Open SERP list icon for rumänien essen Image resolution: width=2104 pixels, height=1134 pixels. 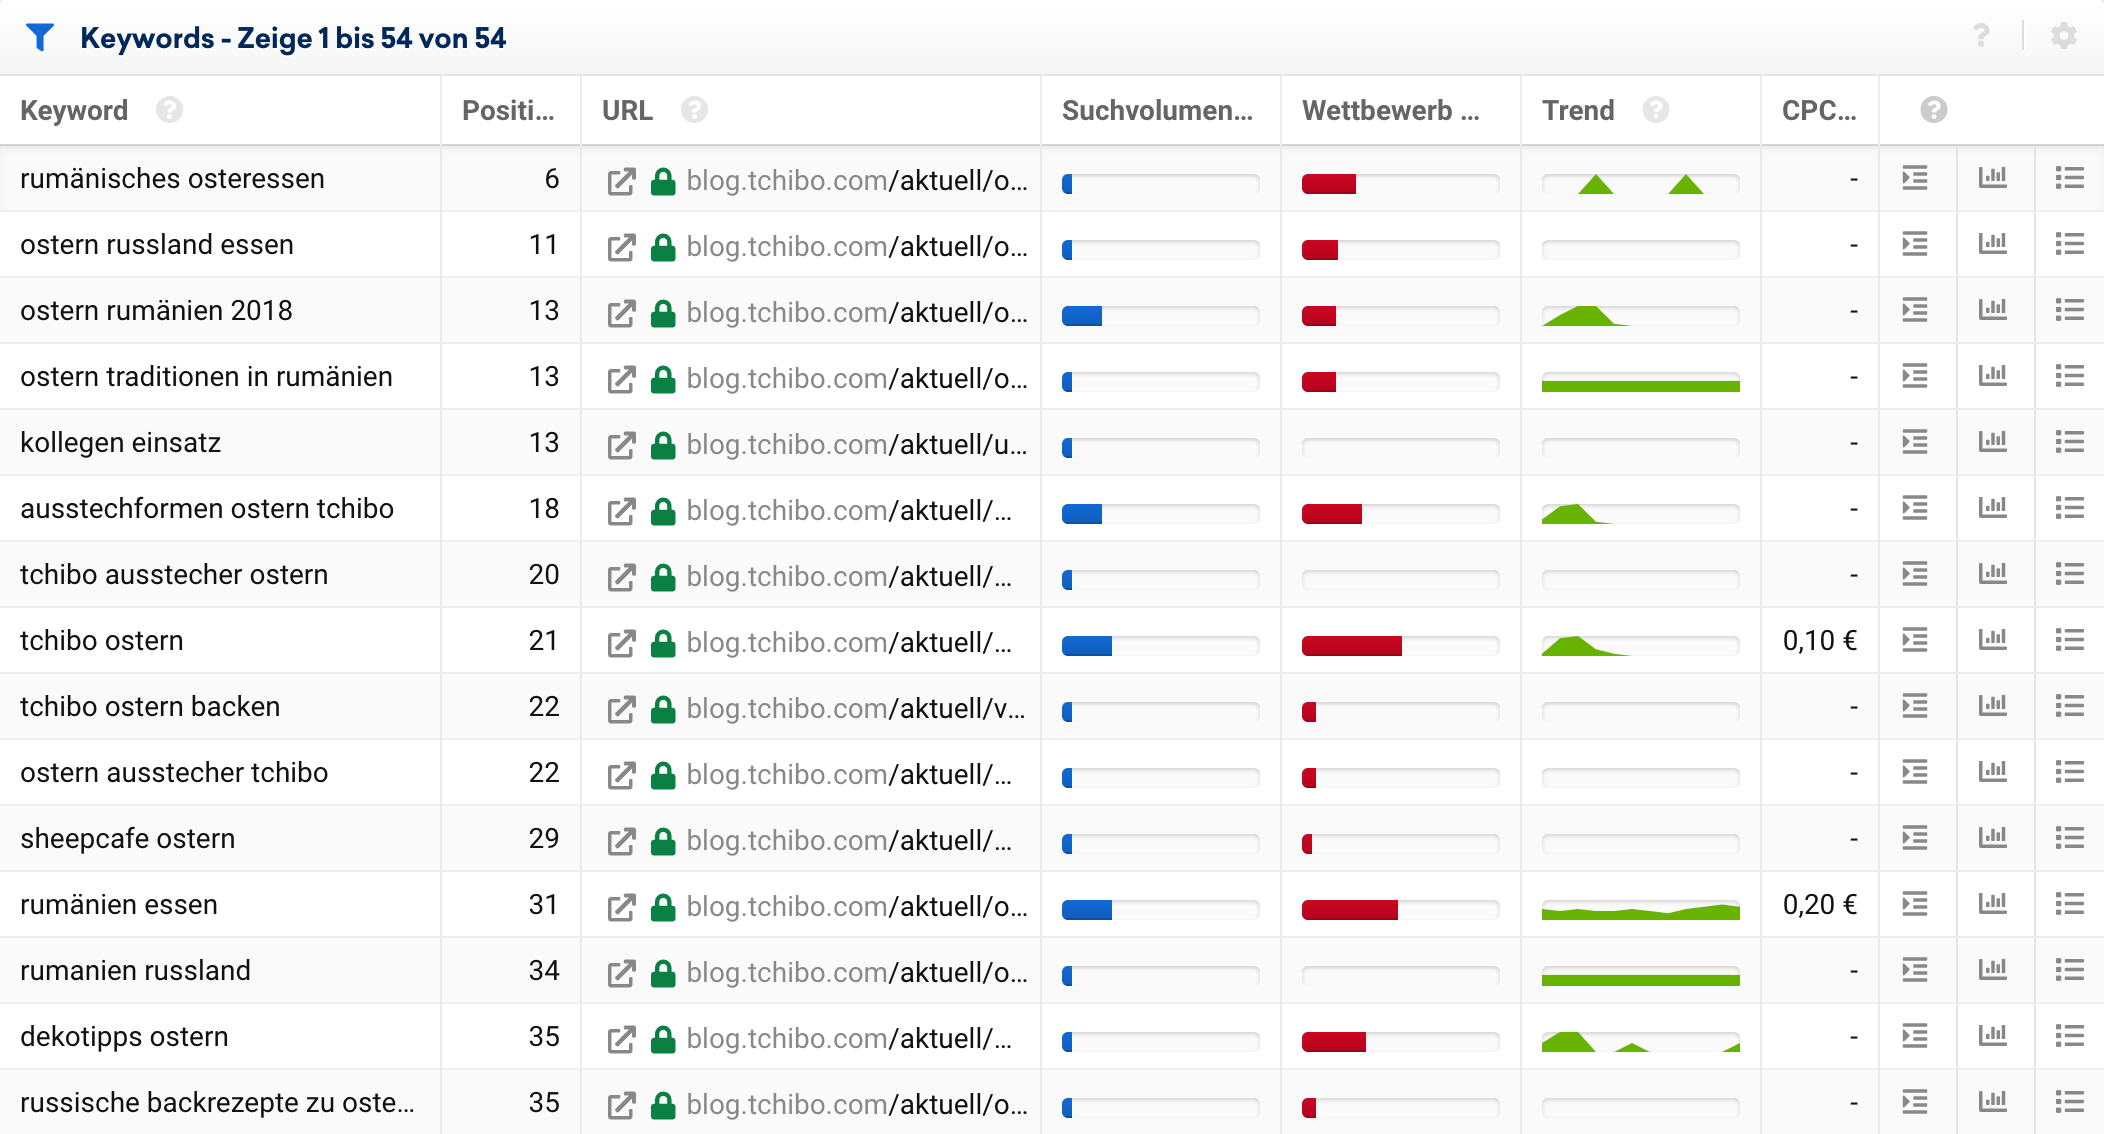coord(2069,904)
